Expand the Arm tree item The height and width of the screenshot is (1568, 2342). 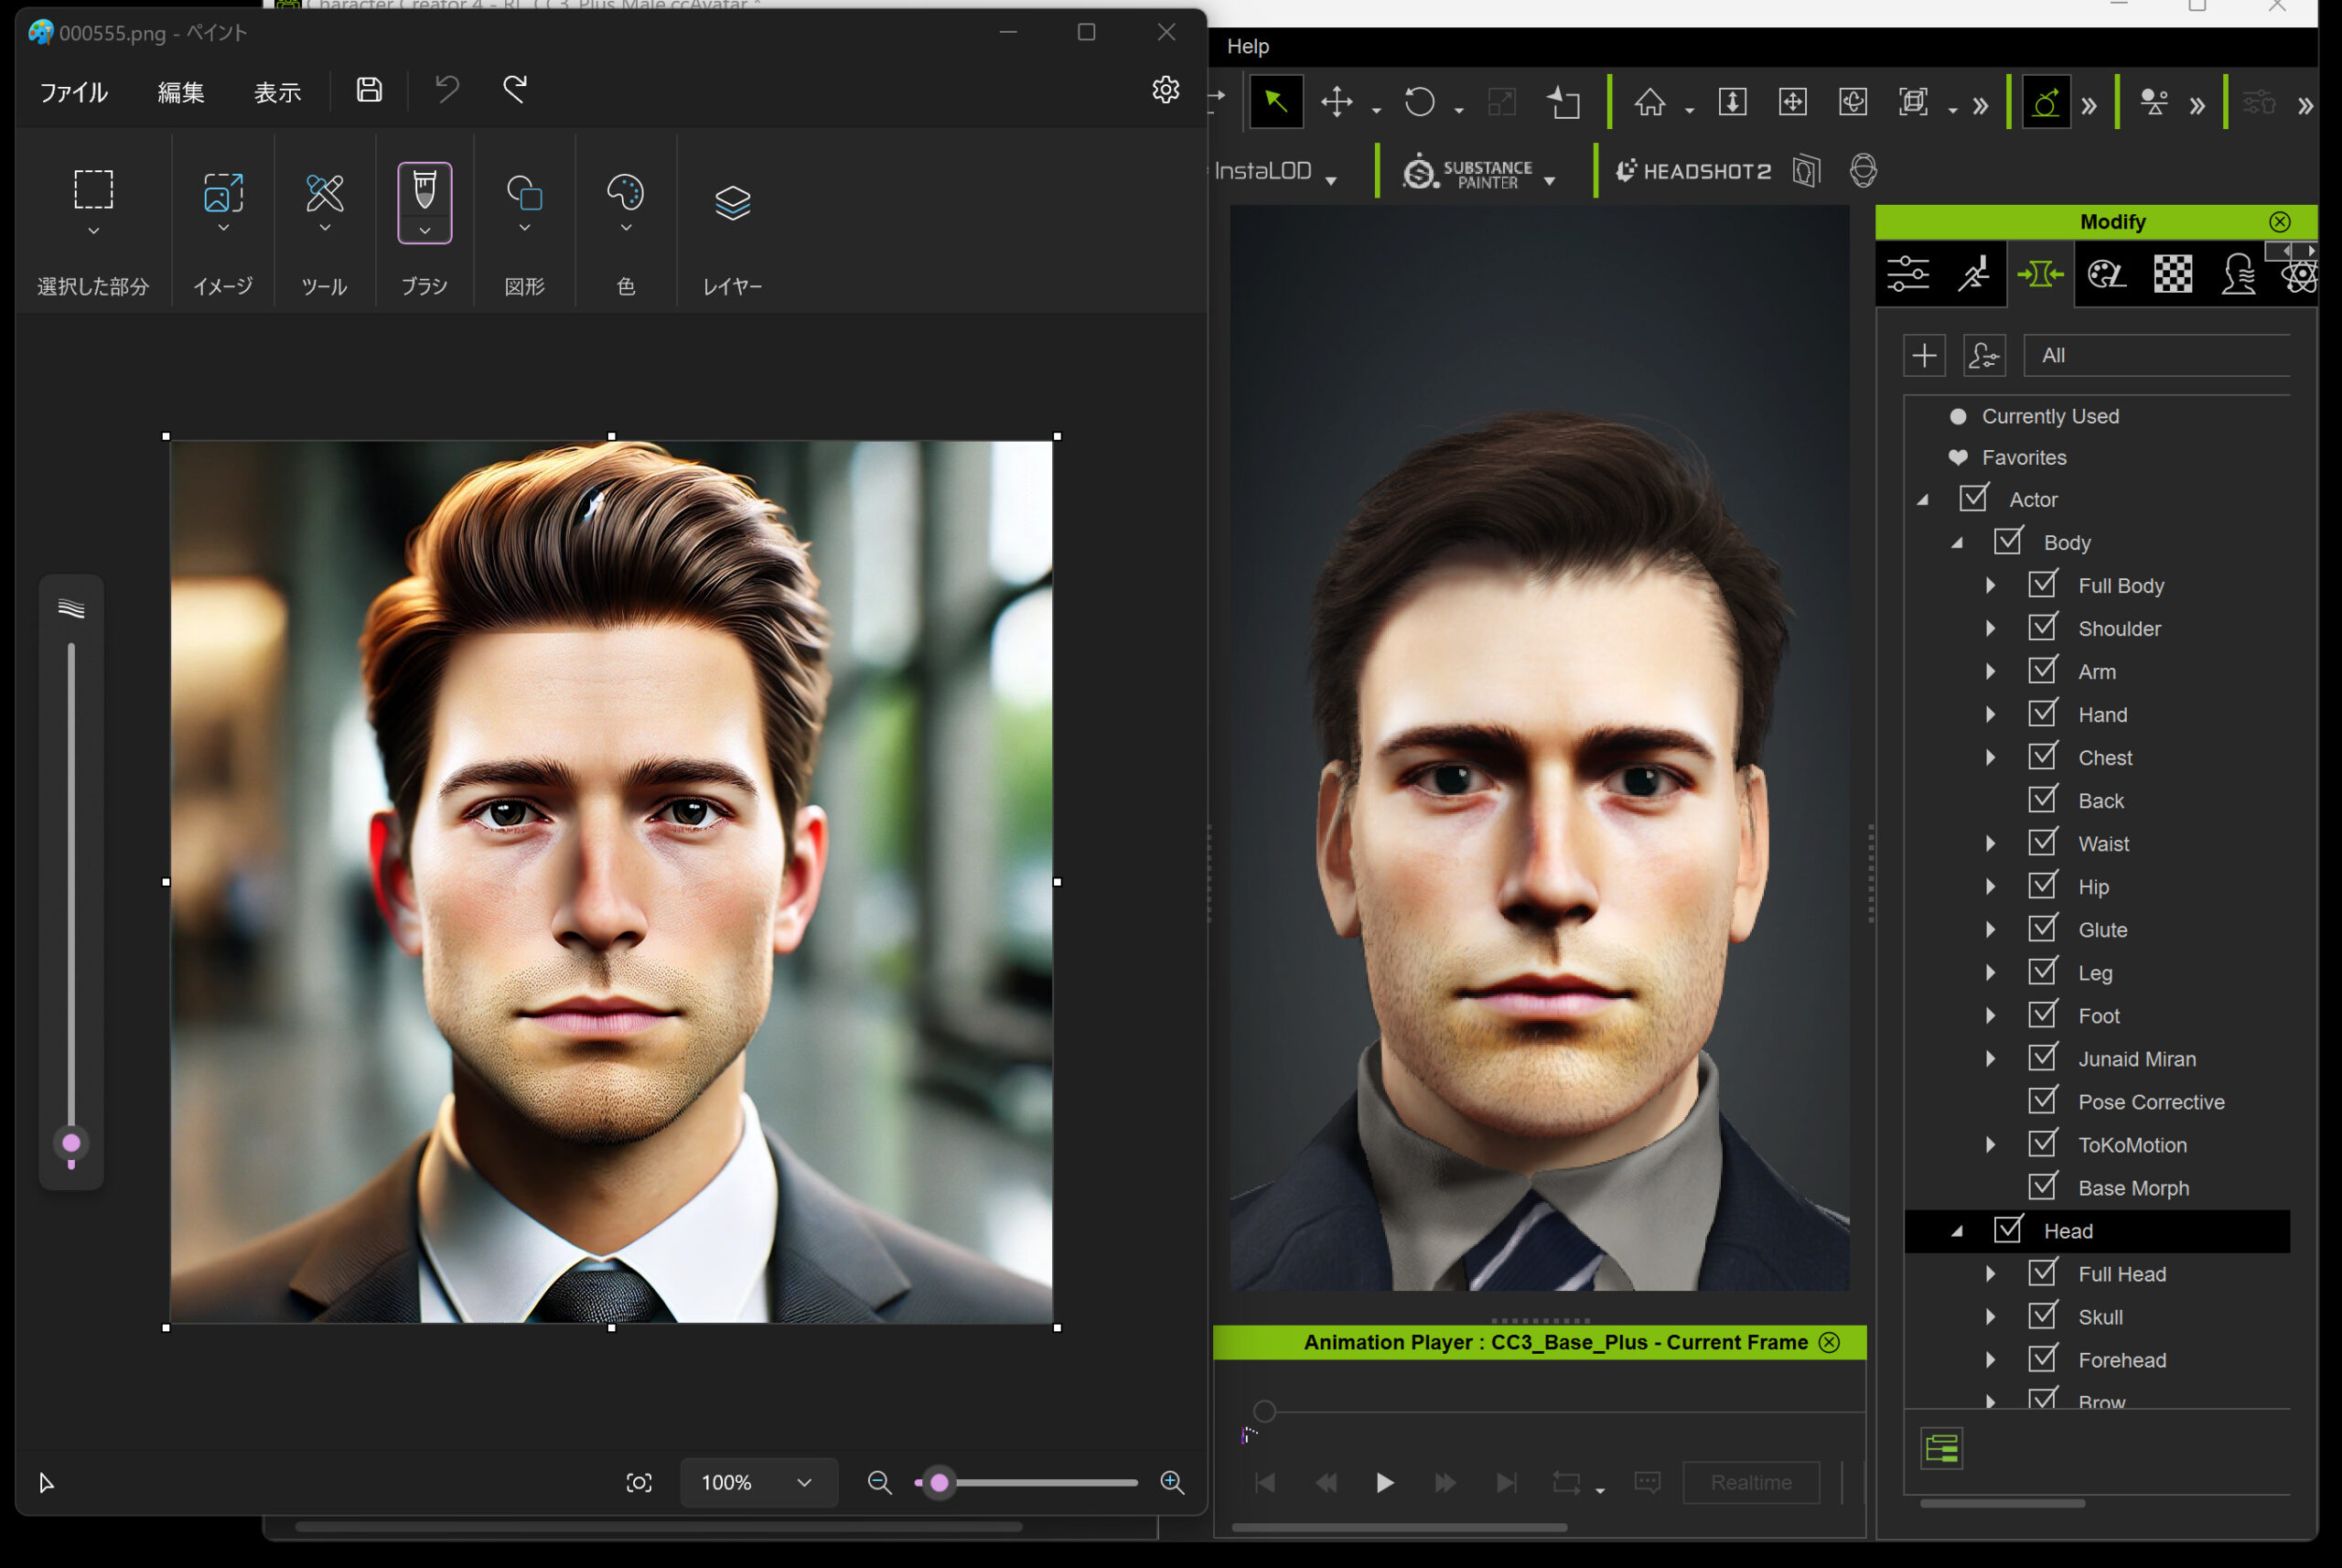[x=1990, y=671]
